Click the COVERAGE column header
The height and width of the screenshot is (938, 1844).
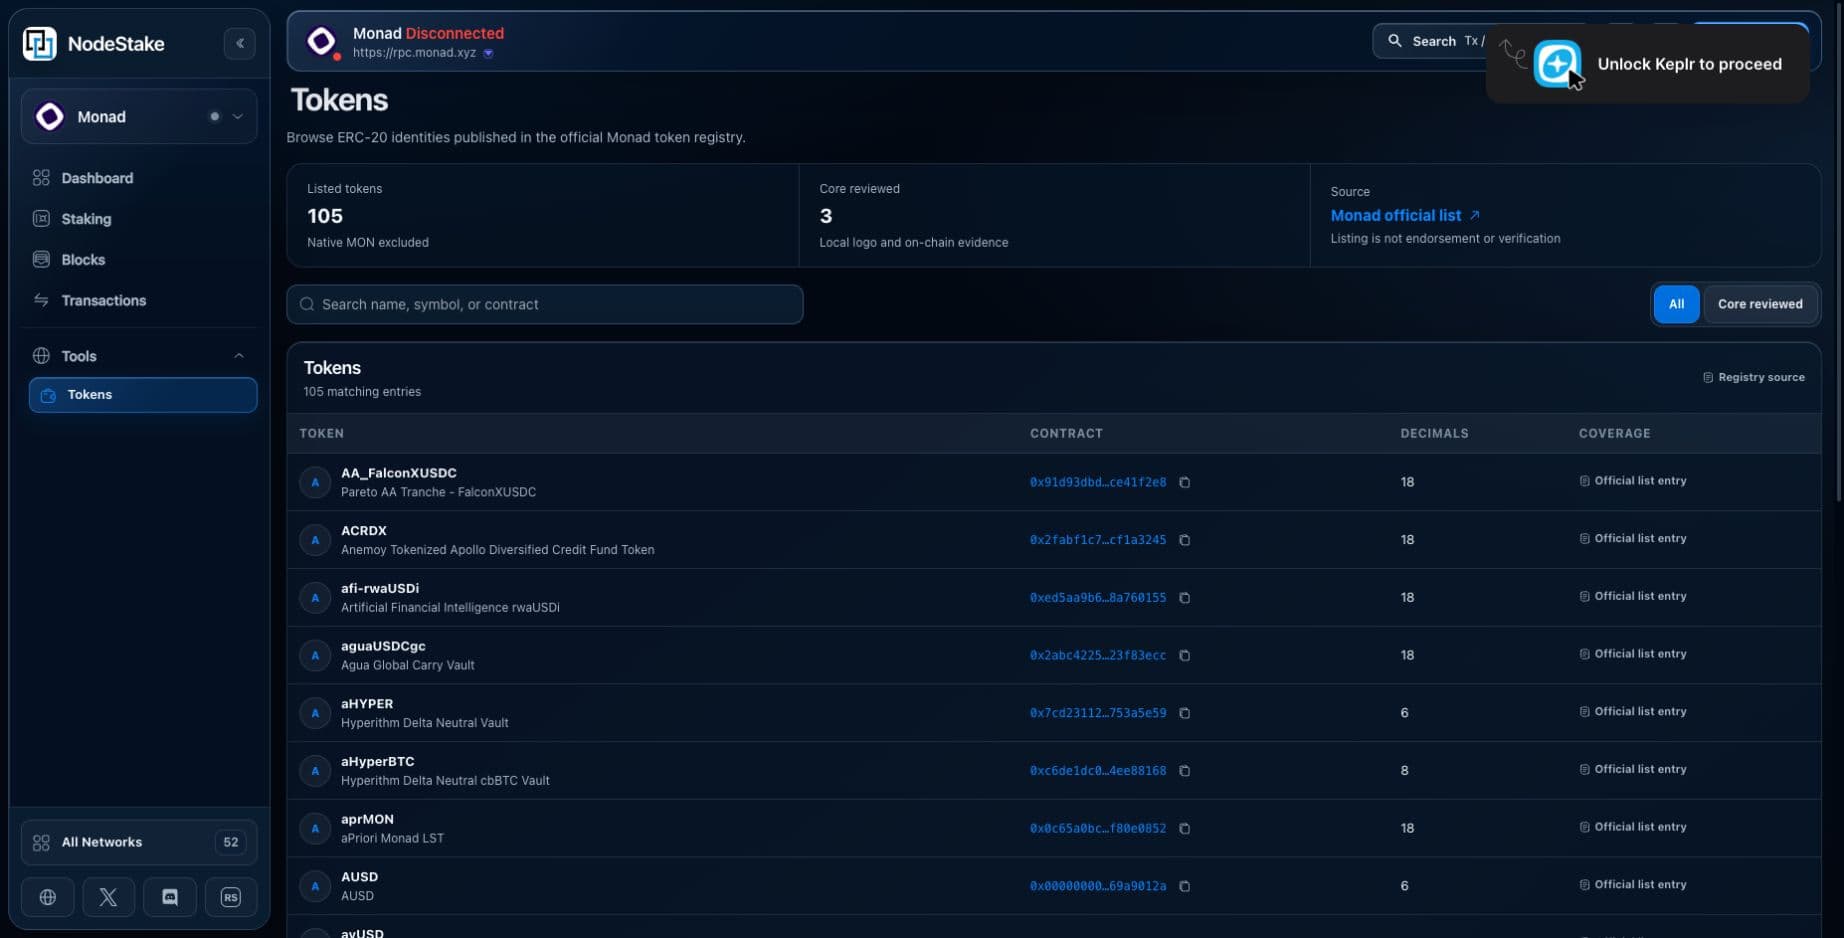[1614, 434]
